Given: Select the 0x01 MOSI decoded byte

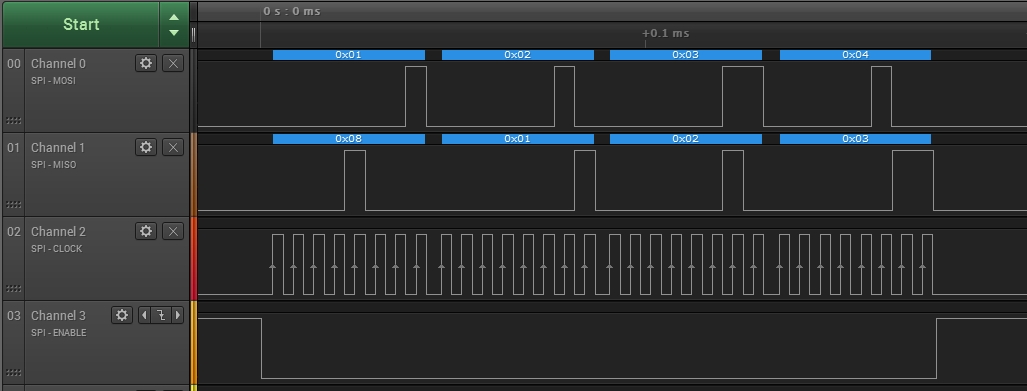Looking at the screenshot, I should (x=348, y=55).
